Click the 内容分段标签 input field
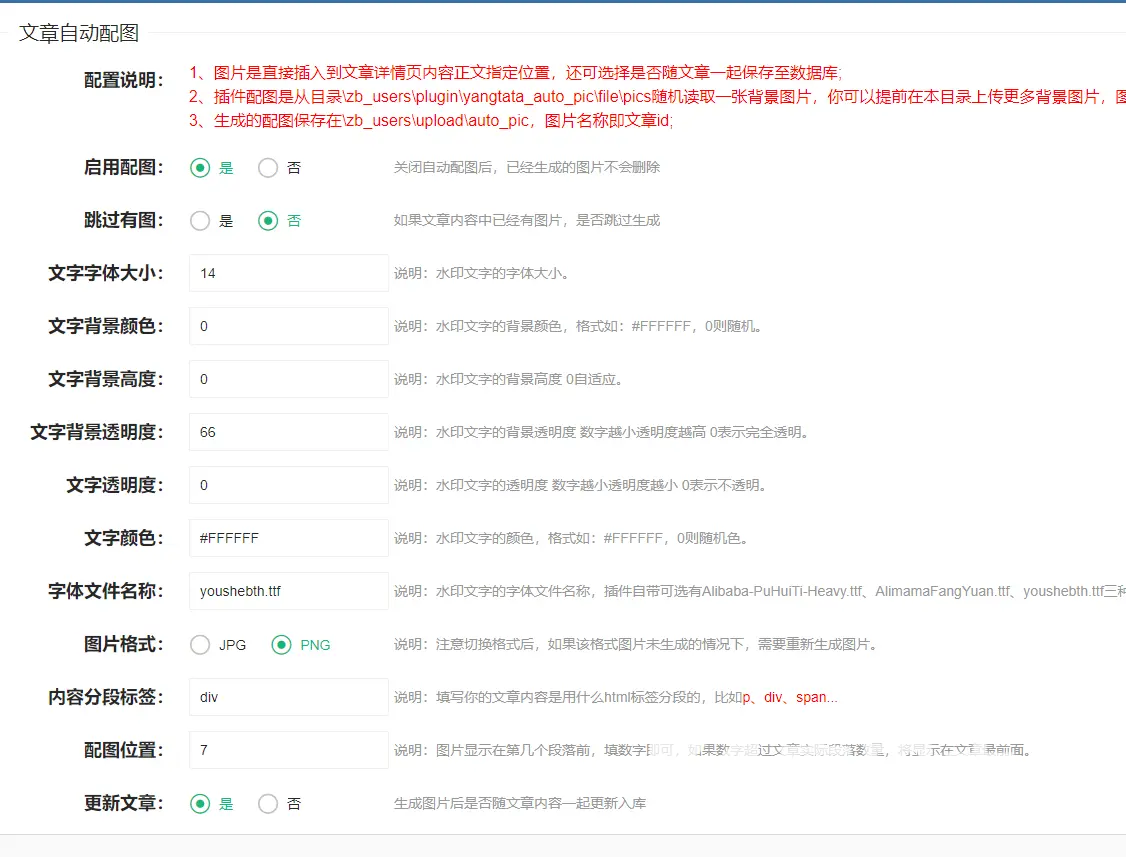Screen dimensions: 1126x857 coord(289,697)
